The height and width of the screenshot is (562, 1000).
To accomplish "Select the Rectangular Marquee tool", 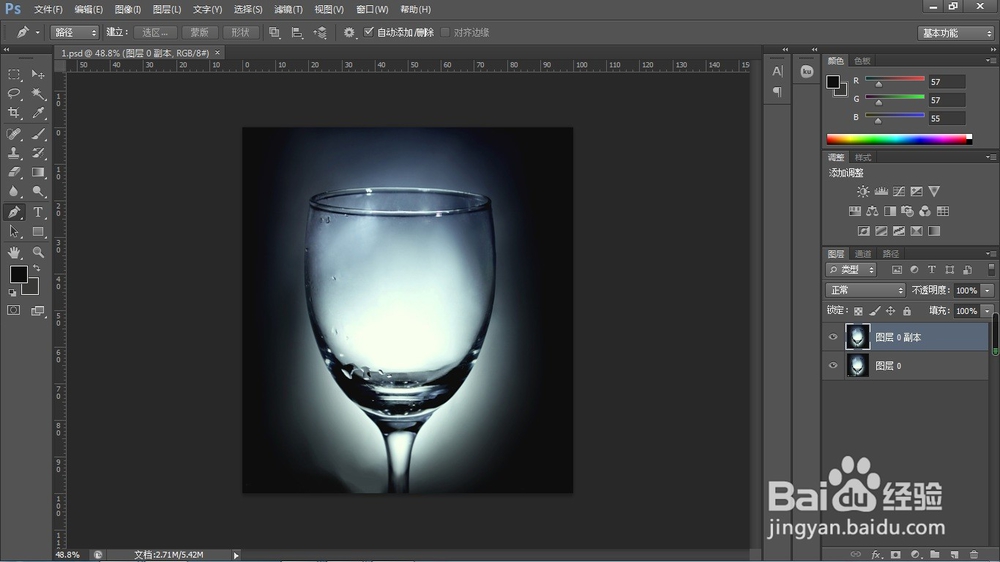I will click(x=14, y=75).
